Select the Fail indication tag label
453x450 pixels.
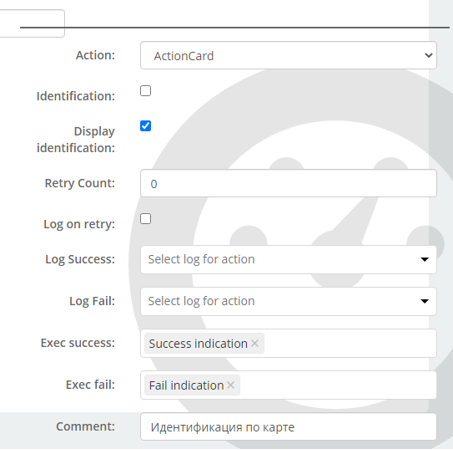186,386
